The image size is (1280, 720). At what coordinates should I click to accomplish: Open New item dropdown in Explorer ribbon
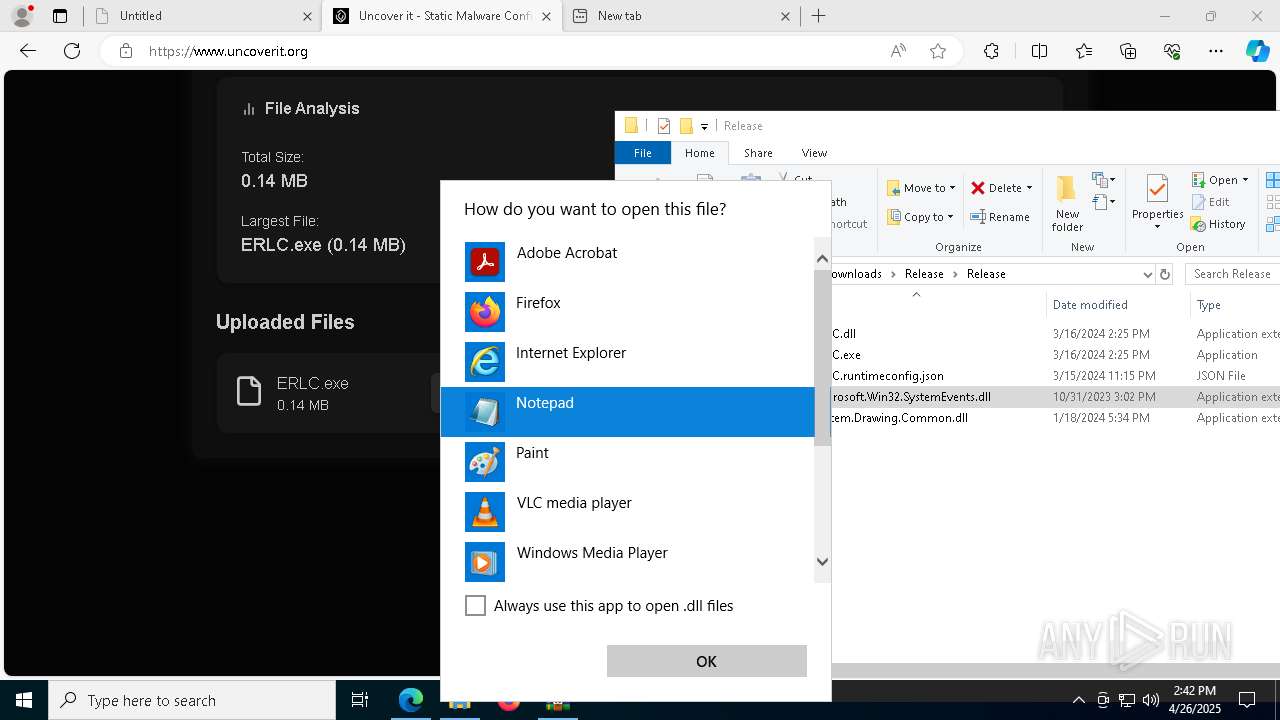click(1103, 180)
